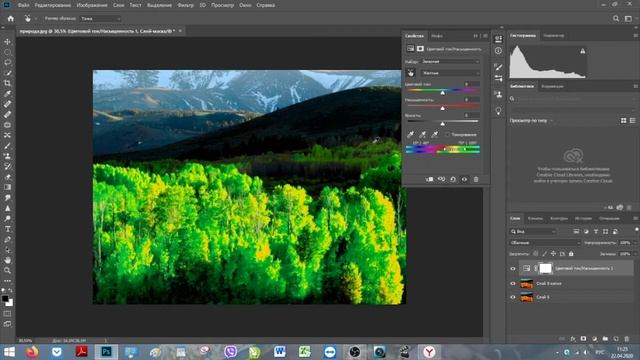Open the color range dropdown in the Properties panel
Screen dimensions: 640x360
[450, 73]
